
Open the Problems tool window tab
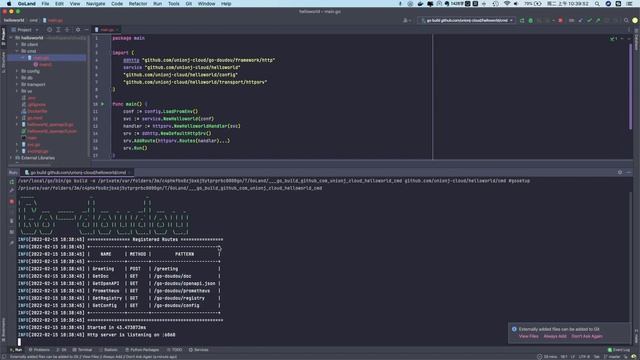click(39, 350)
